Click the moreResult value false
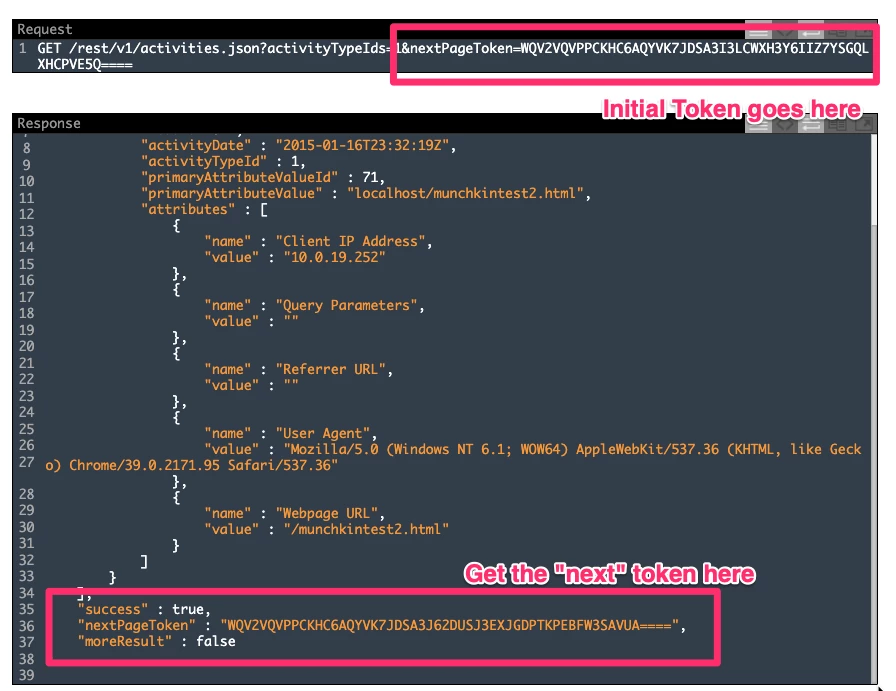896x691 pixels. (215, 641)
